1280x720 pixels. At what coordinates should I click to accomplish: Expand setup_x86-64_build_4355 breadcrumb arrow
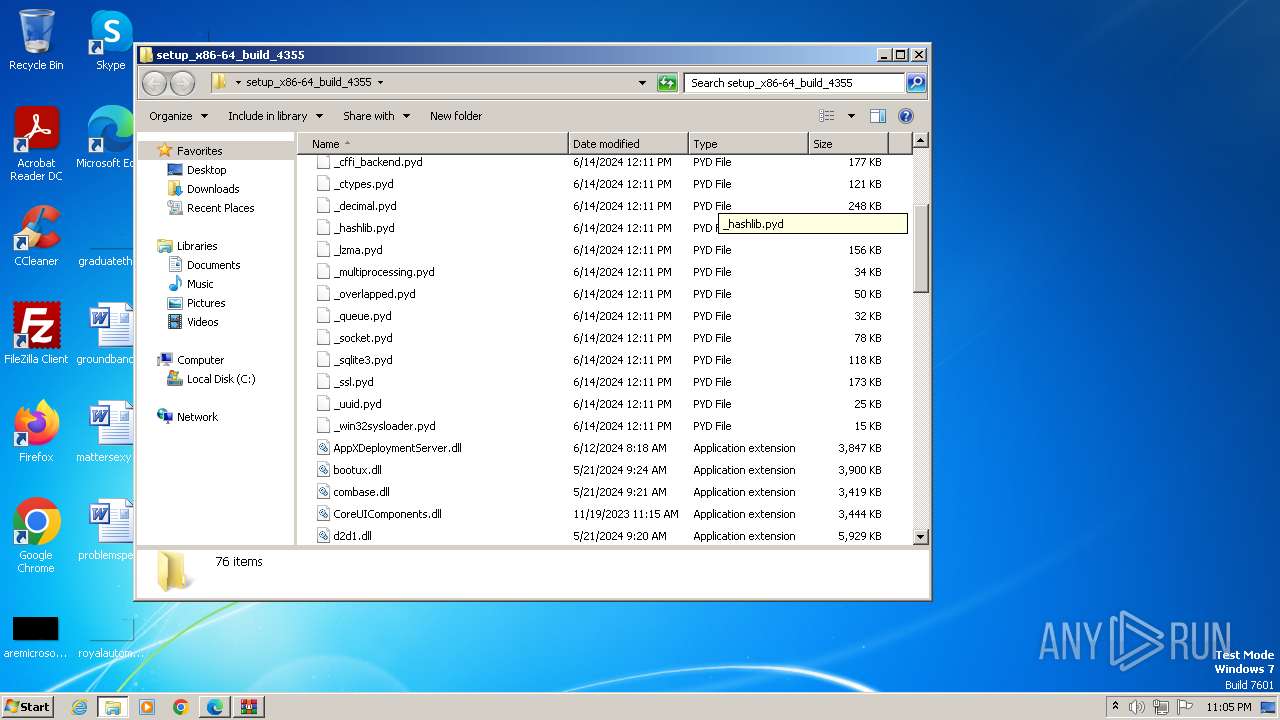(380, 83)
